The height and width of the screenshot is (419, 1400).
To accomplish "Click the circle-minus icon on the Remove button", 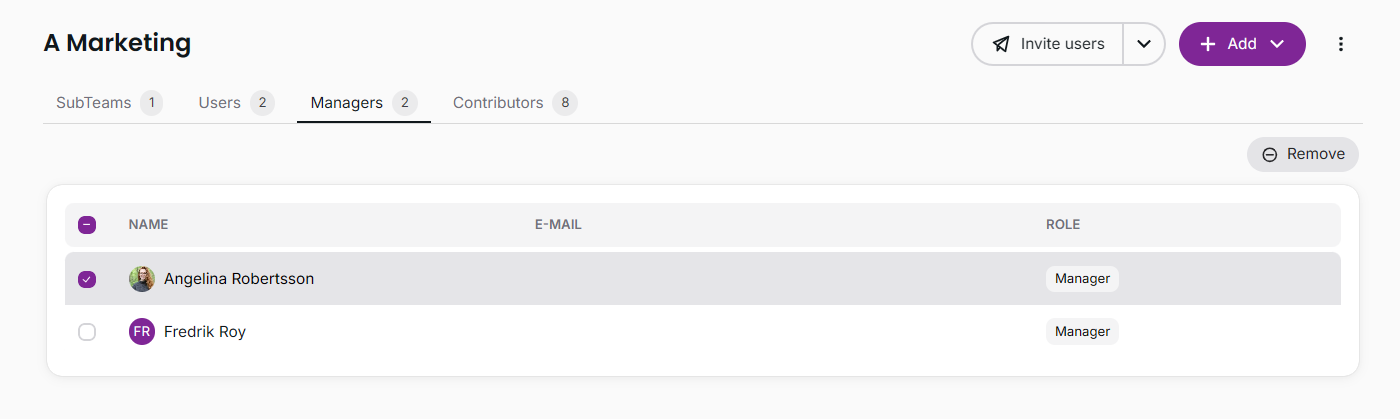I will [x=1270, y=155].
